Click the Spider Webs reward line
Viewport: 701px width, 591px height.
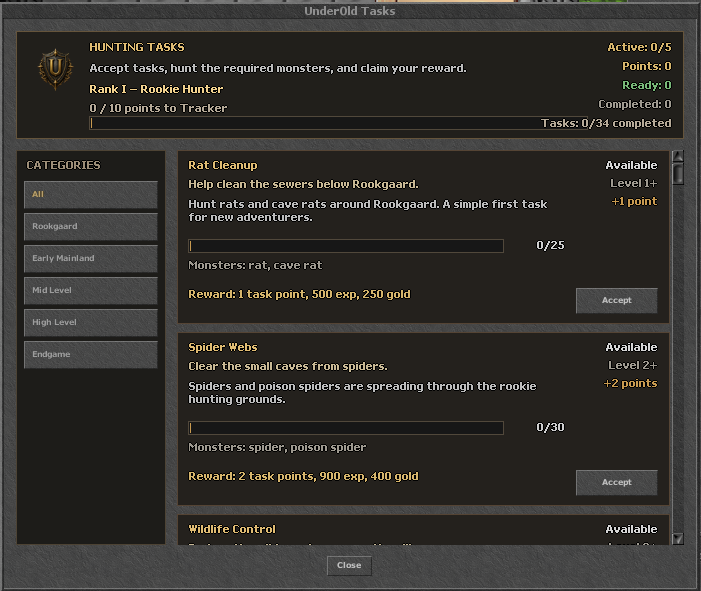pos(304,477)
